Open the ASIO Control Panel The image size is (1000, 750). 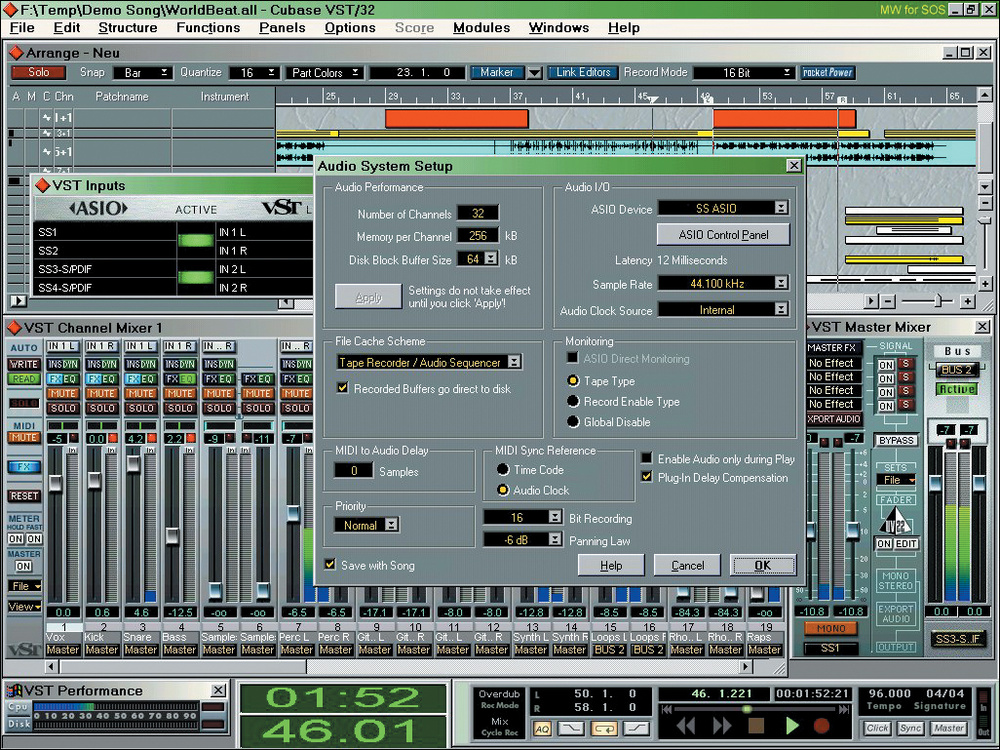point(722,234)
